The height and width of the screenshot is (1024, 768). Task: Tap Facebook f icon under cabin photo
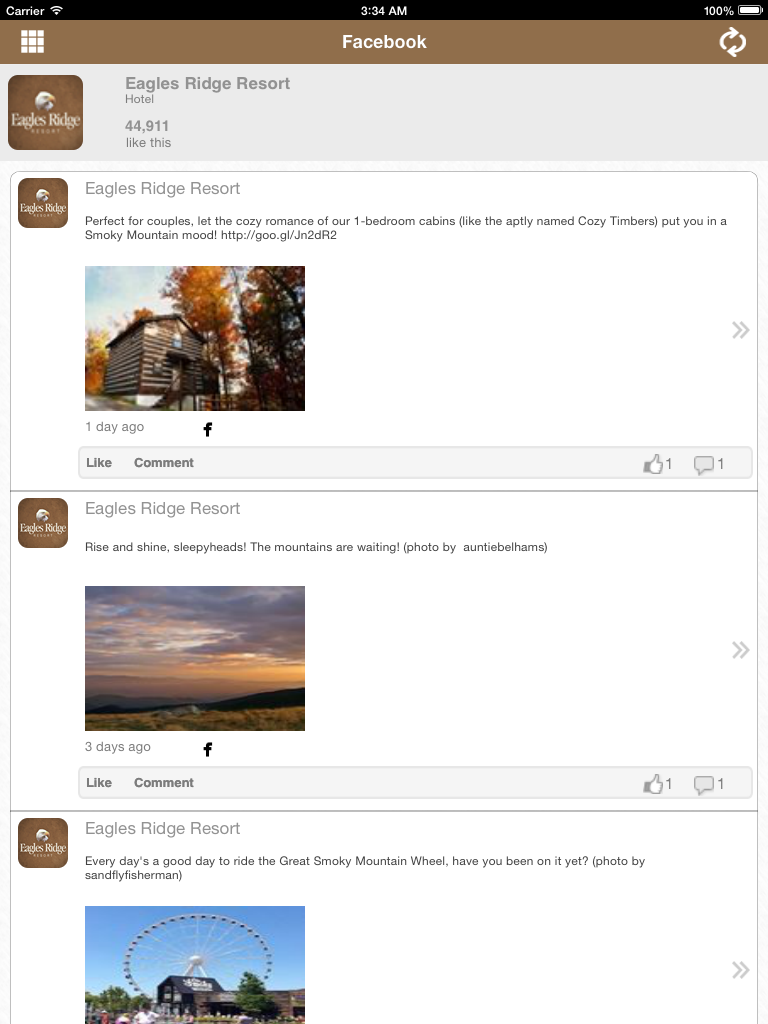pyautogui.click(x=208, y=429)
